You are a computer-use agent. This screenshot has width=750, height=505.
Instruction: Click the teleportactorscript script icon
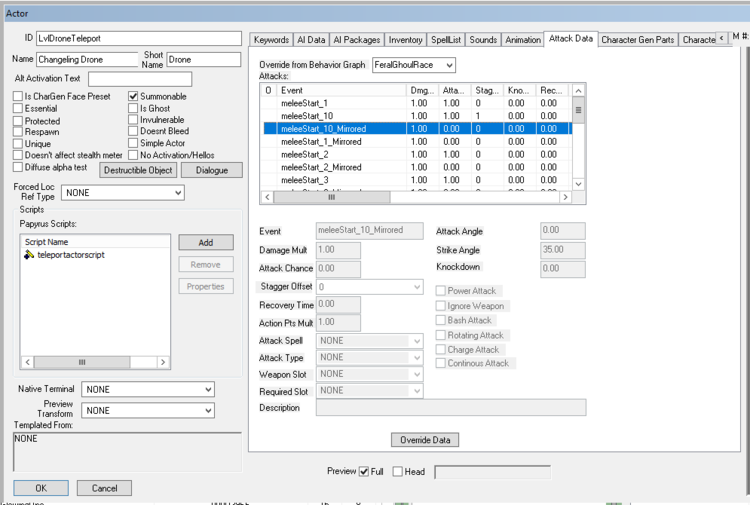[29, 254]
